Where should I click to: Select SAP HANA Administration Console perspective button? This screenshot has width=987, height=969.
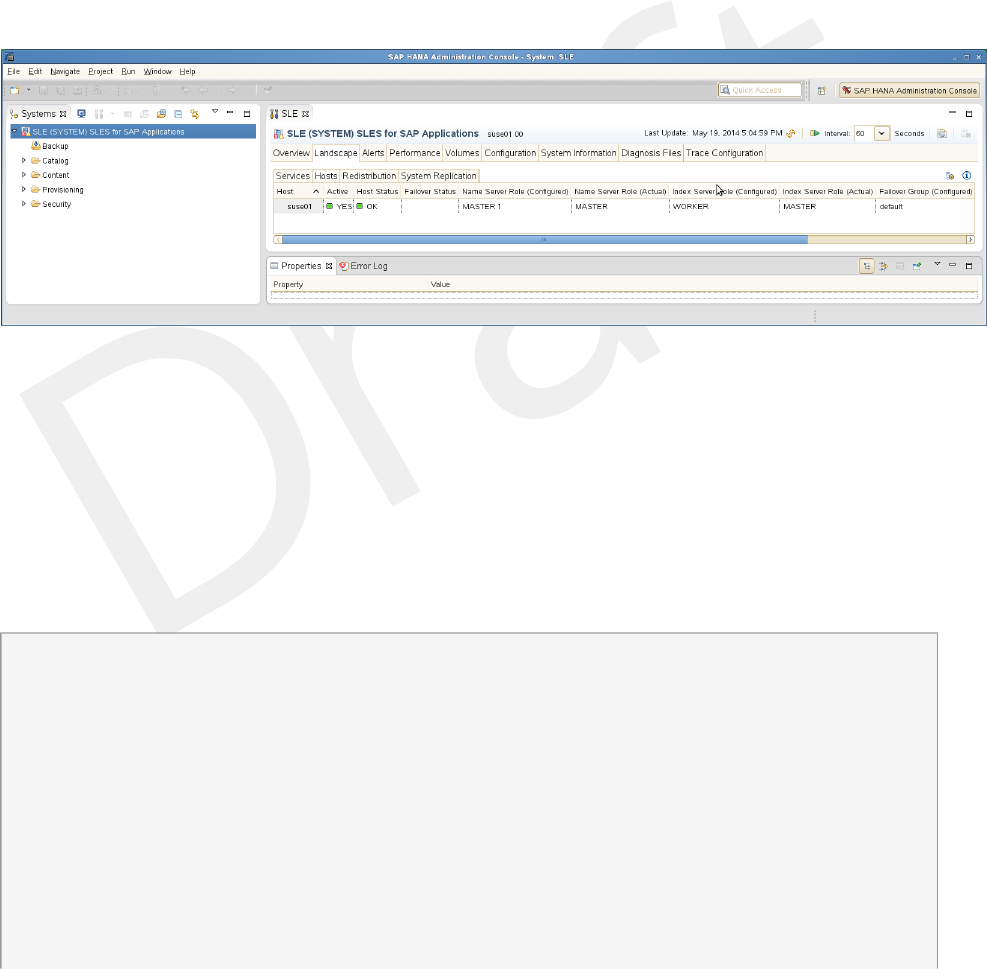click(x=909, y=91)
